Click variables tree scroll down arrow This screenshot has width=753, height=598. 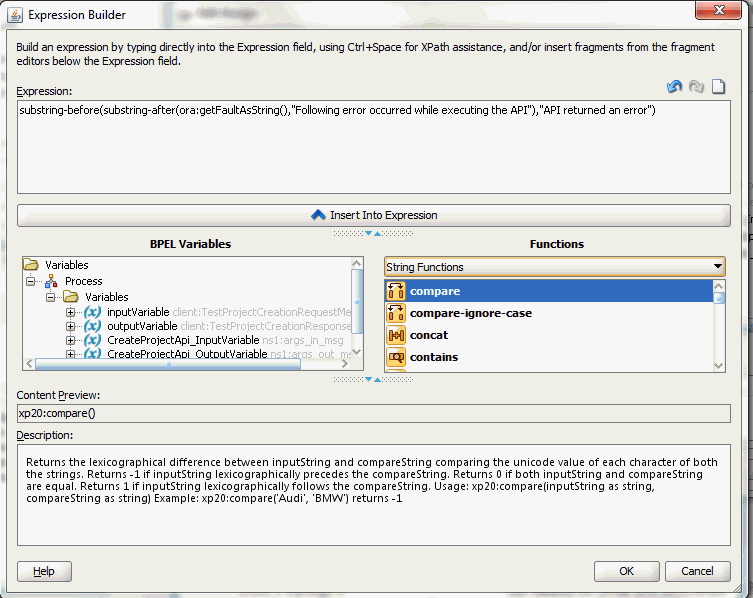coord(357,352)
